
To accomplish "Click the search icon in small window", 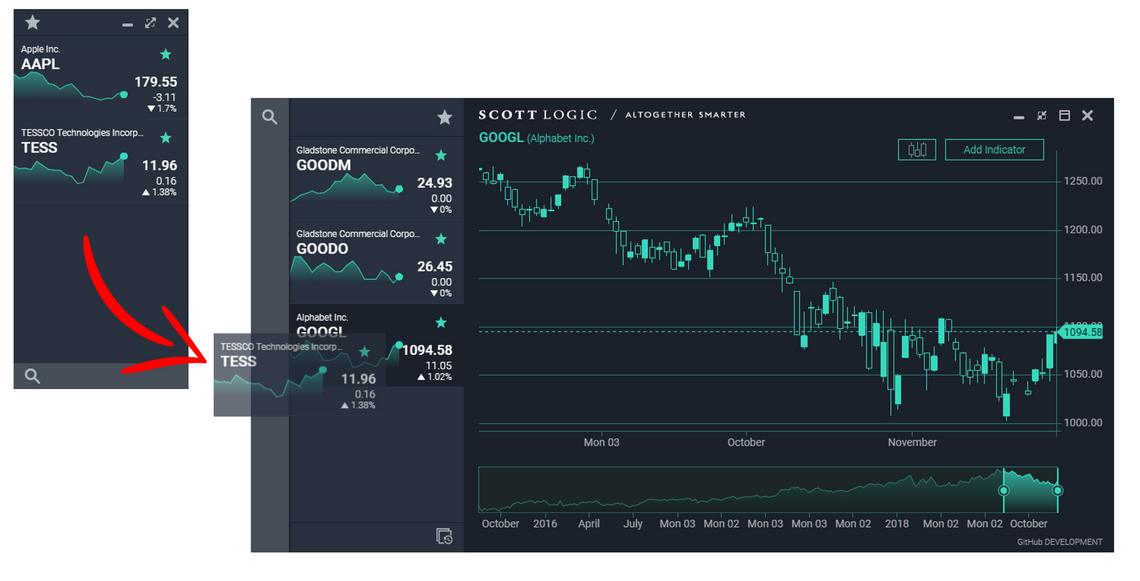I will (32, 376).
